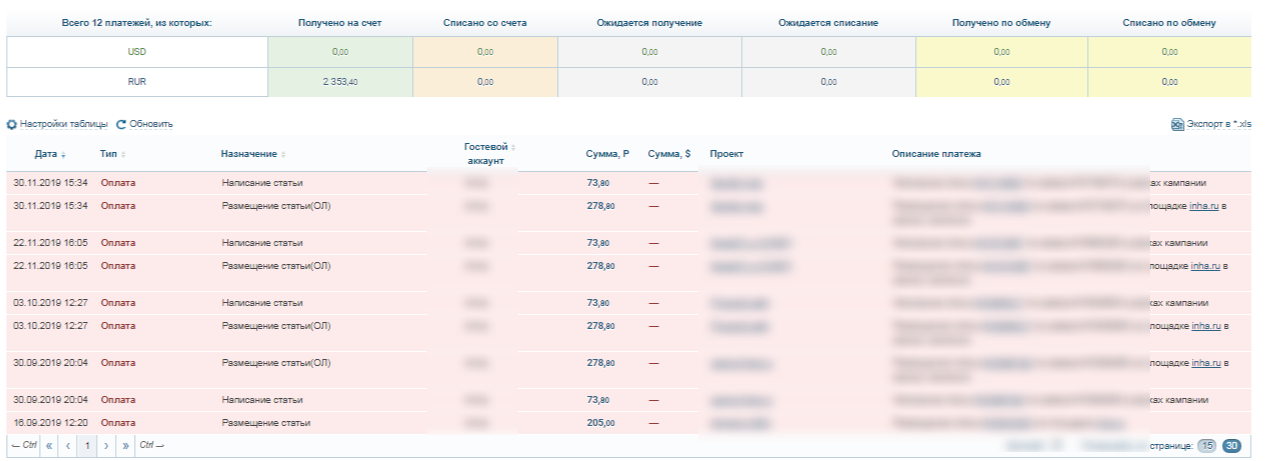This screenshot has height=461, width=1268.
Task: Click the Excel export icon
Action: 1177,125
